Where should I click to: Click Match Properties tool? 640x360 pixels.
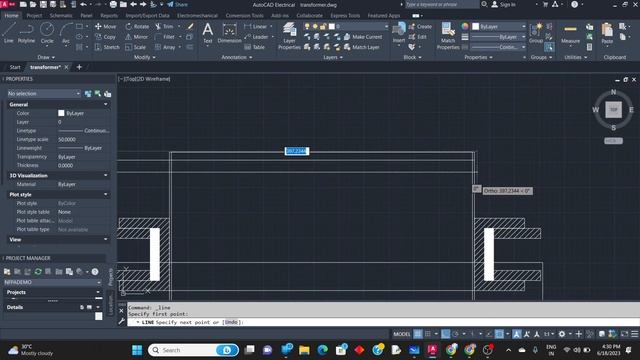(448, 36)
